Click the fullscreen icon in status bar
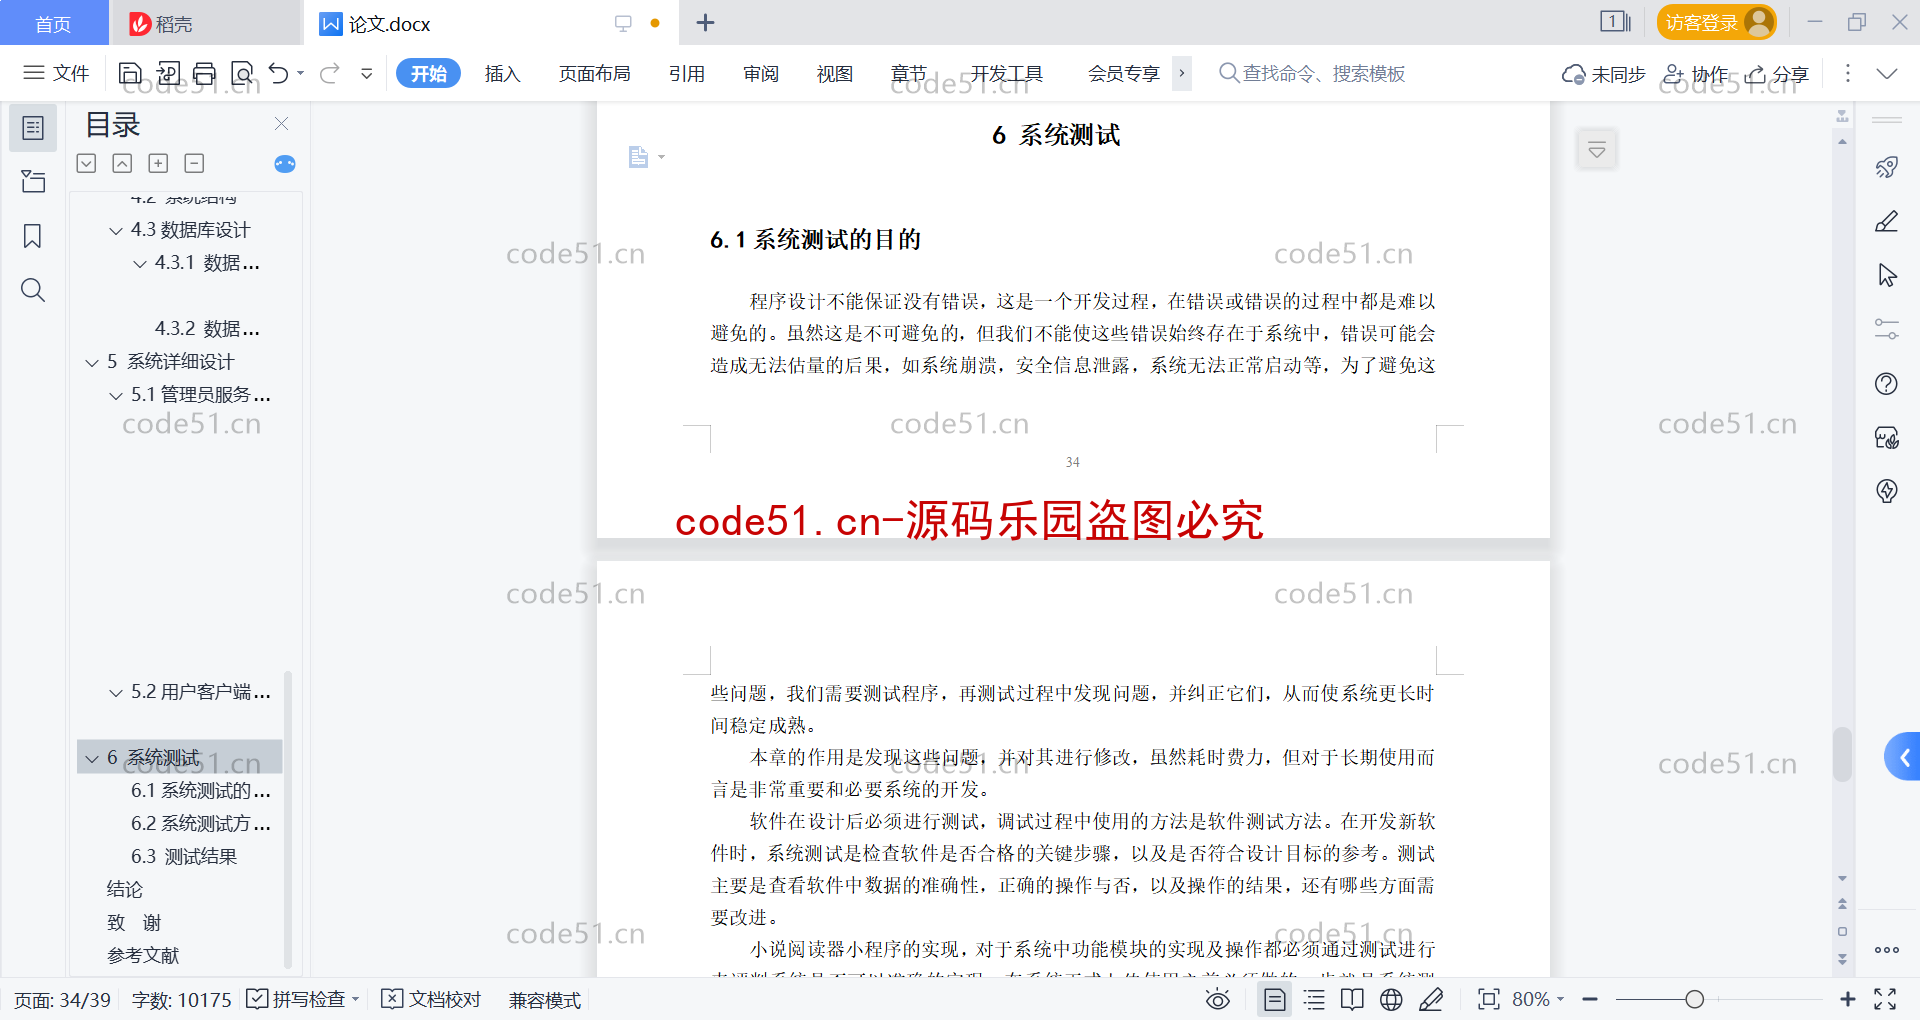 [x=1885, y=999]
